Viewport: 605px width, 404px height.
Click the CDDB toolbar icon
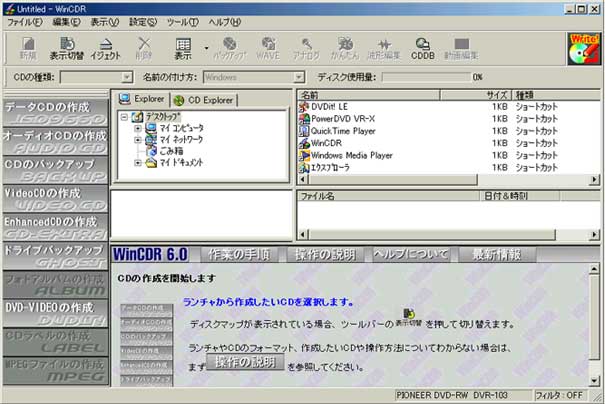[422, 48]
